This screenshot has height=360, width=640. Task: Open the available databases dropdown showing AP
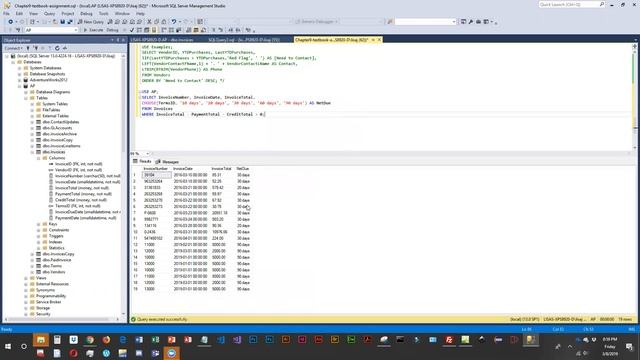pyautogui.click(x=51, y=30)
